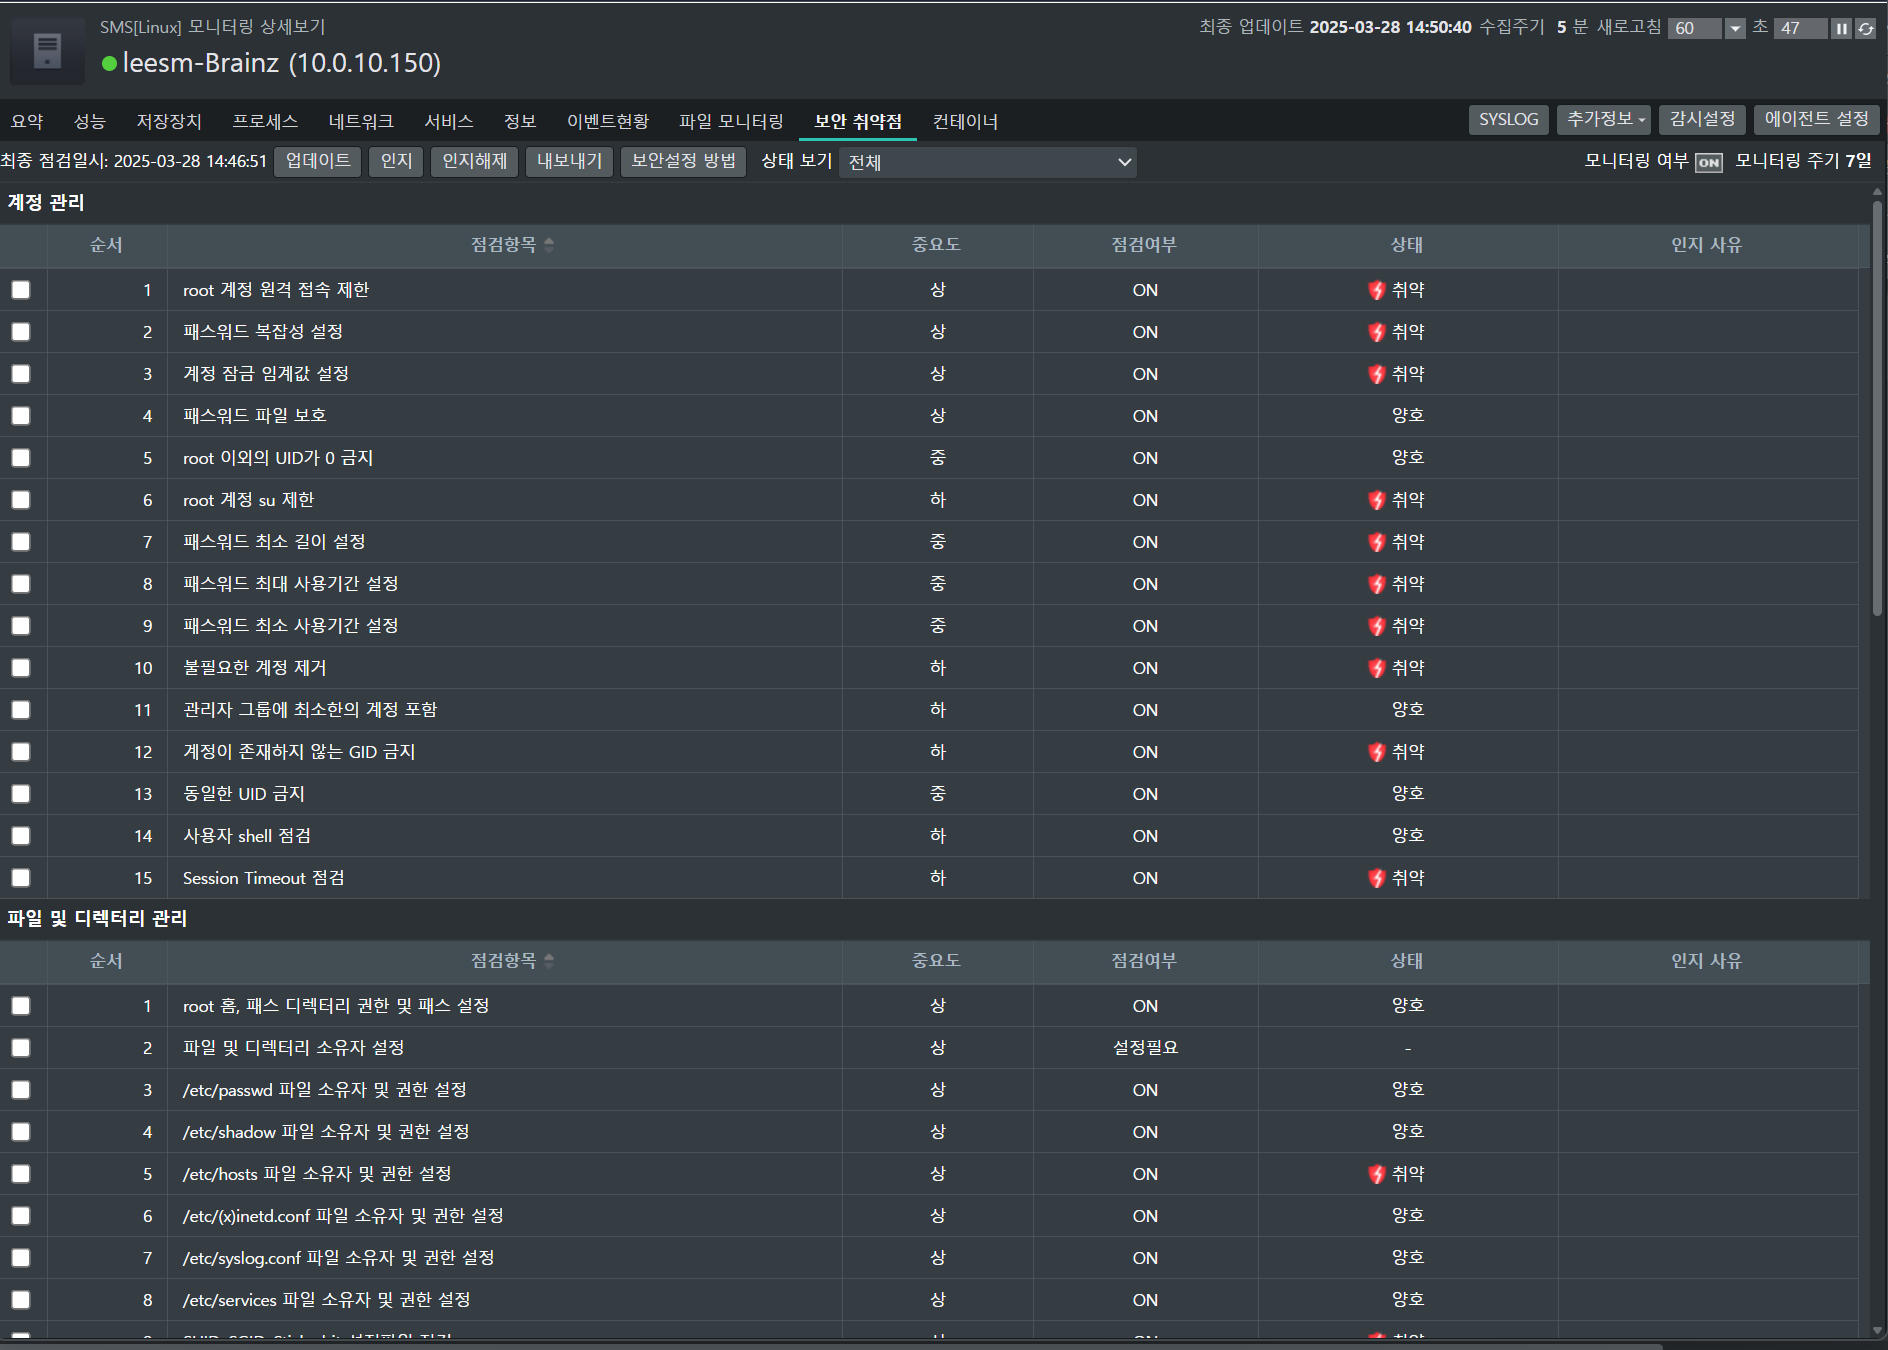Click the scrollbar up arrow
Viewport: 1888px width, 1350px height.
(1878, 191)
